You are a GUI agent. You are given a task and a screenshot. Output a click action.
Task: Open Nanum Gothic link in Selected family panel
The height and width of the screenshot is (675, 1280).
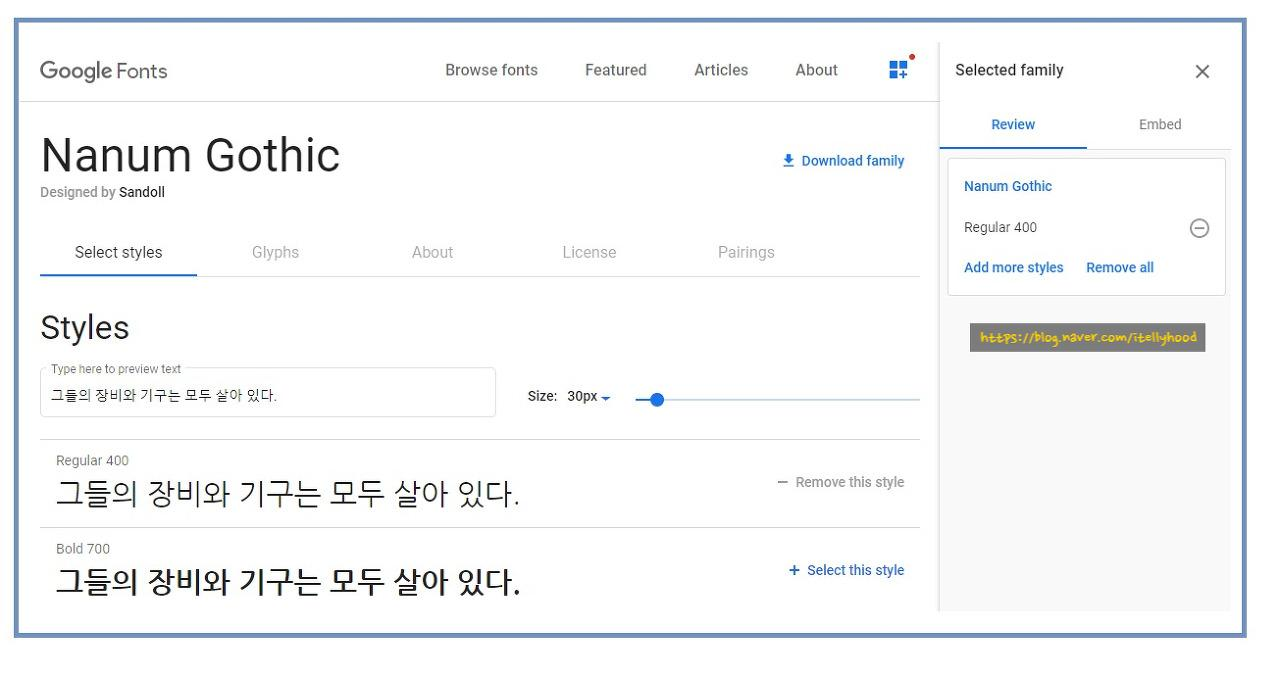(x=1008, y=186)
